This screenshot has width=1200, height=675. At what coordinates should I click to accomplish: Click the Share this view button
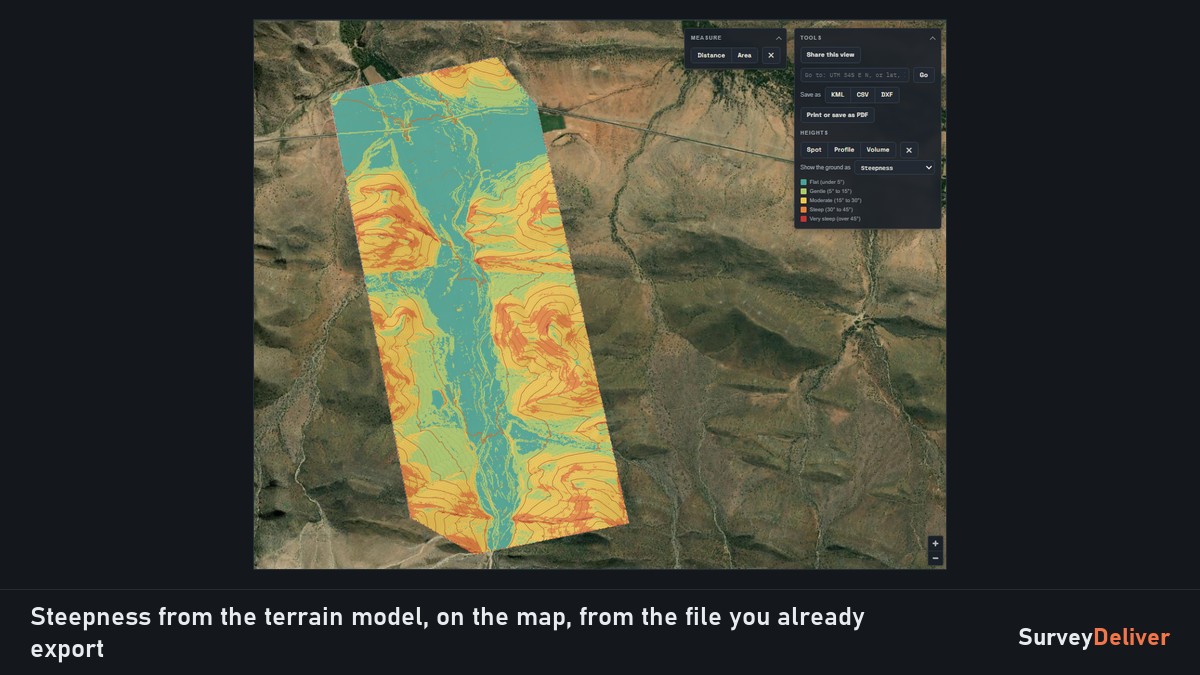coord(830,55)
